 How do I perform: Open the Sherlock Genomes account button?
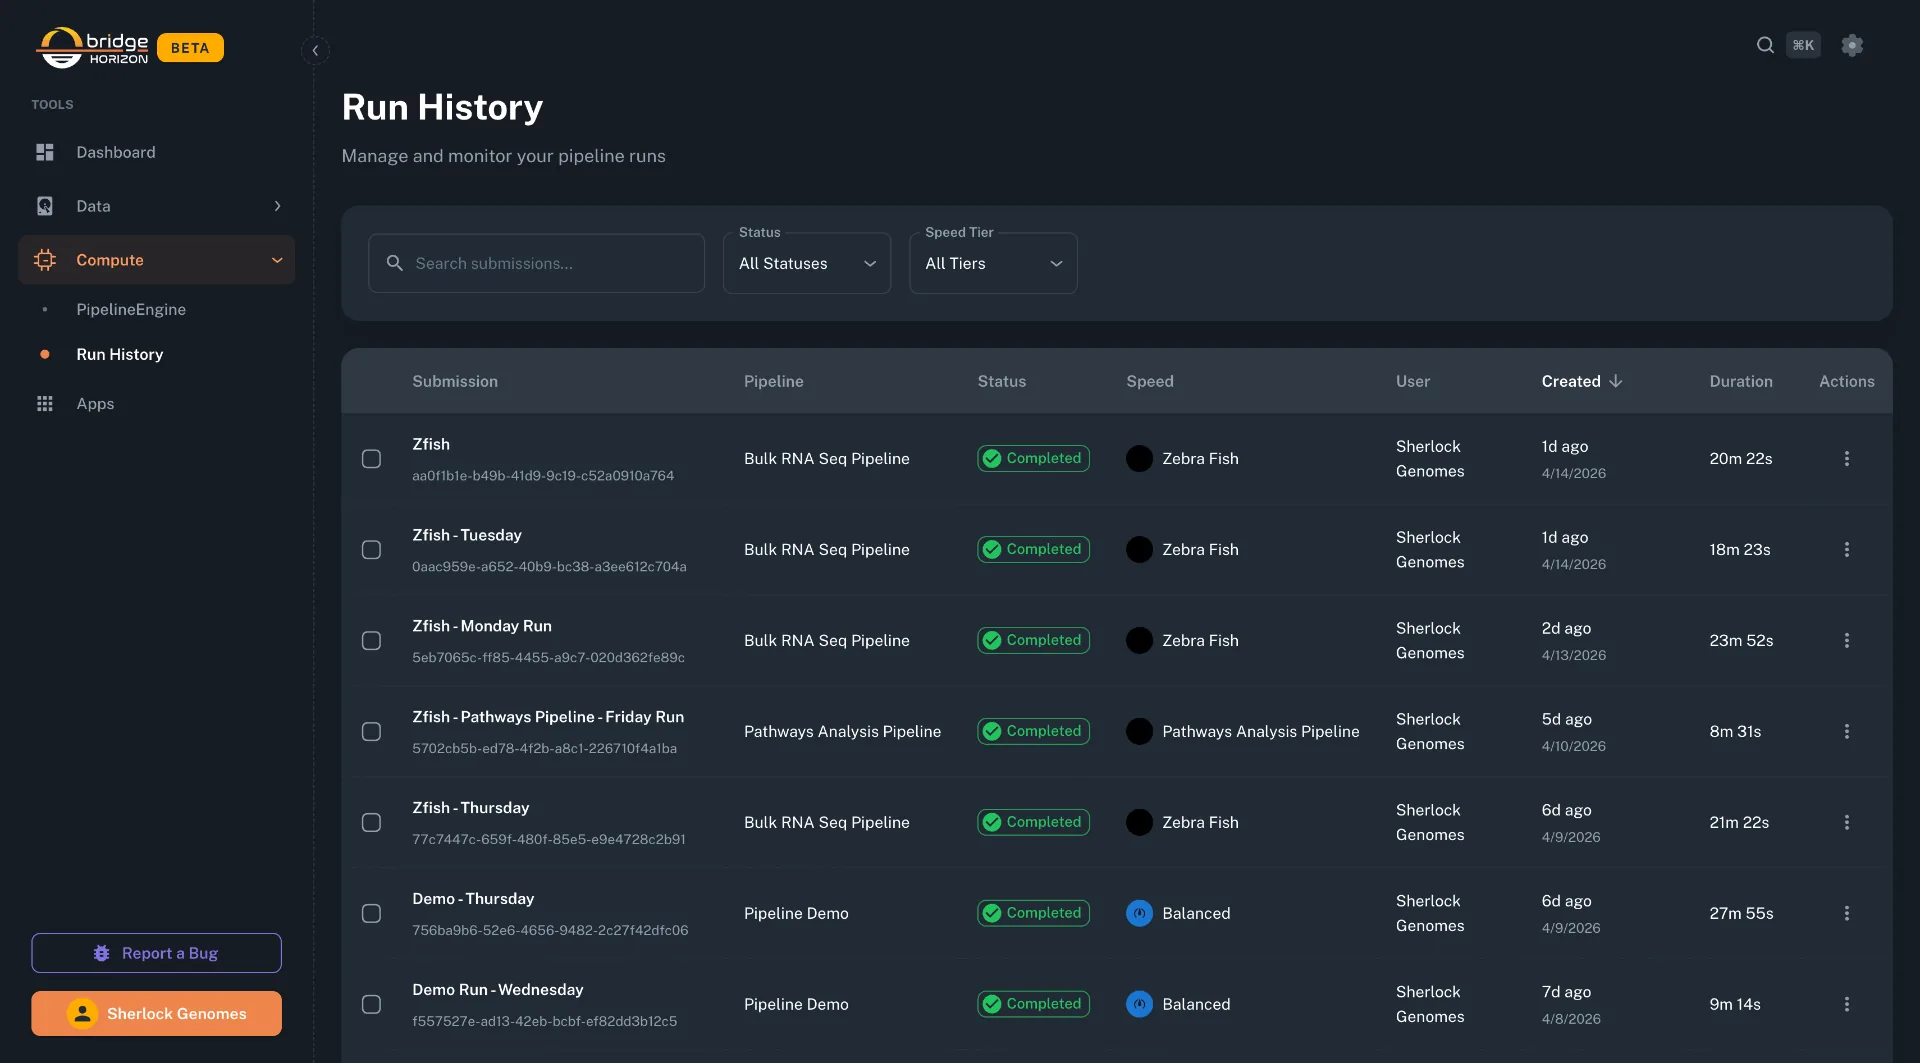[156, 1013]
